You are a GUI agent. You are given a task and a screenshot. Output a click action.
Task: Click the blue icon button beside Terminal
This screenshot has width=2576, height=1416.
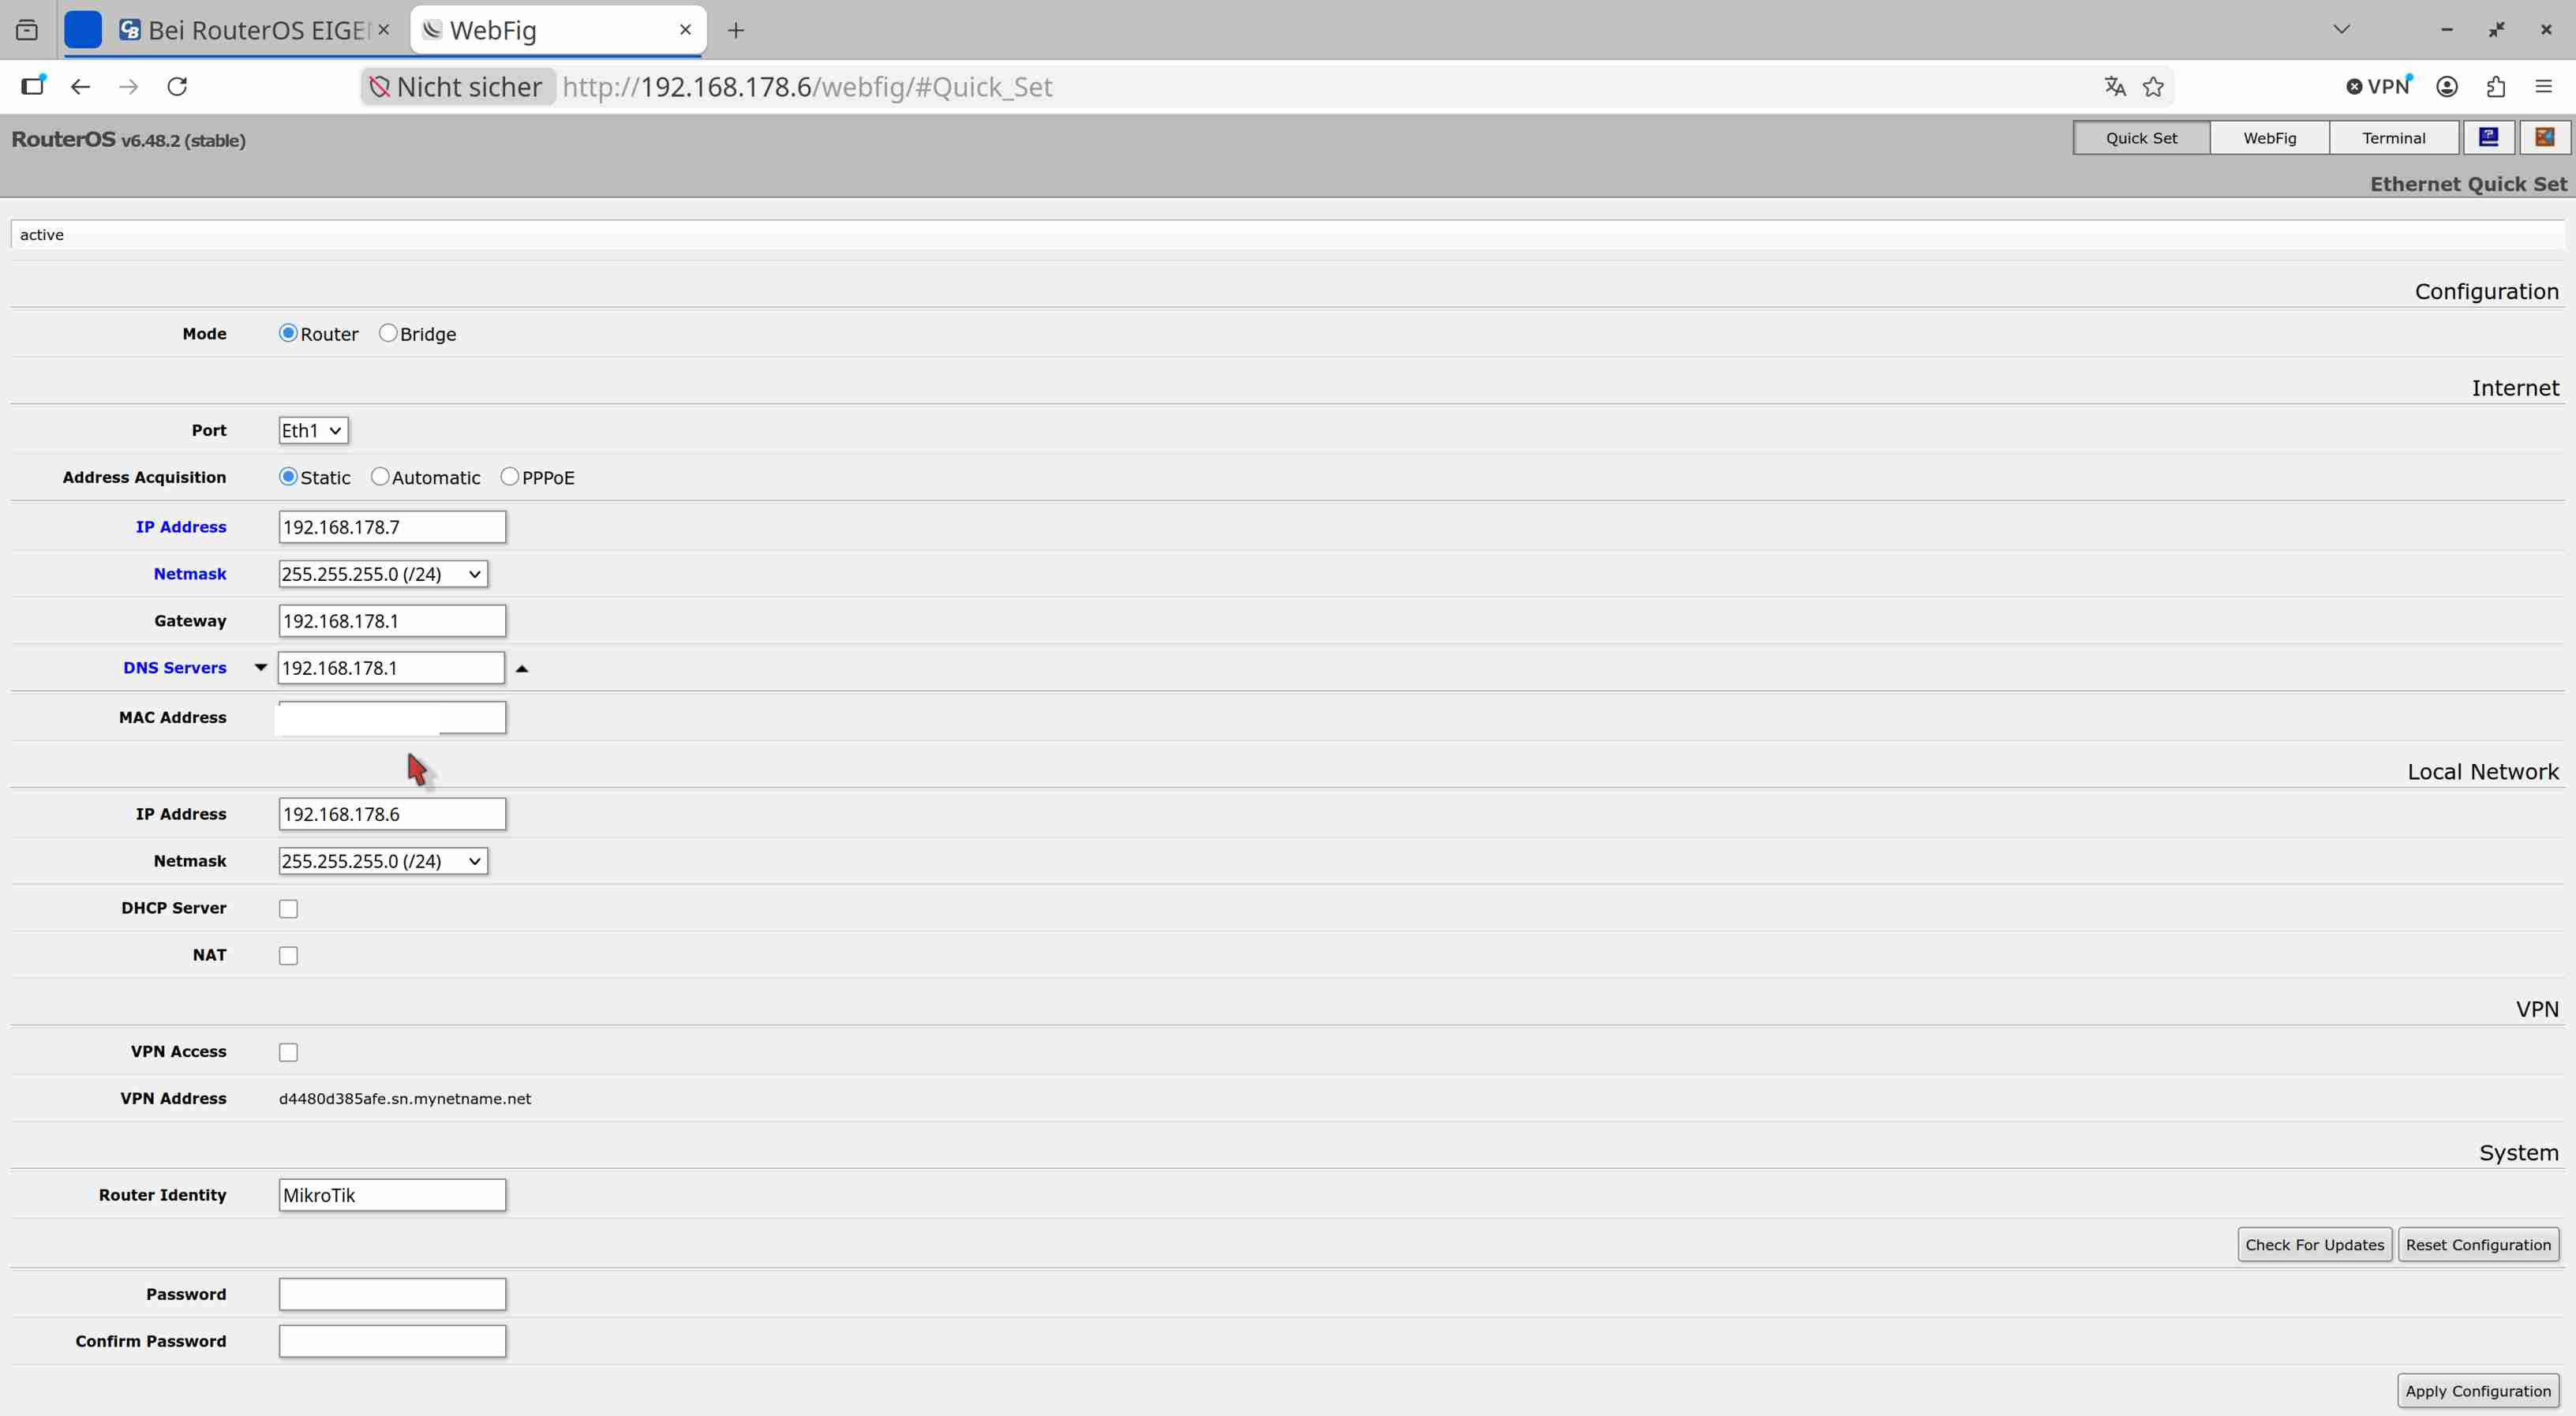click(x=2488, y=137)
